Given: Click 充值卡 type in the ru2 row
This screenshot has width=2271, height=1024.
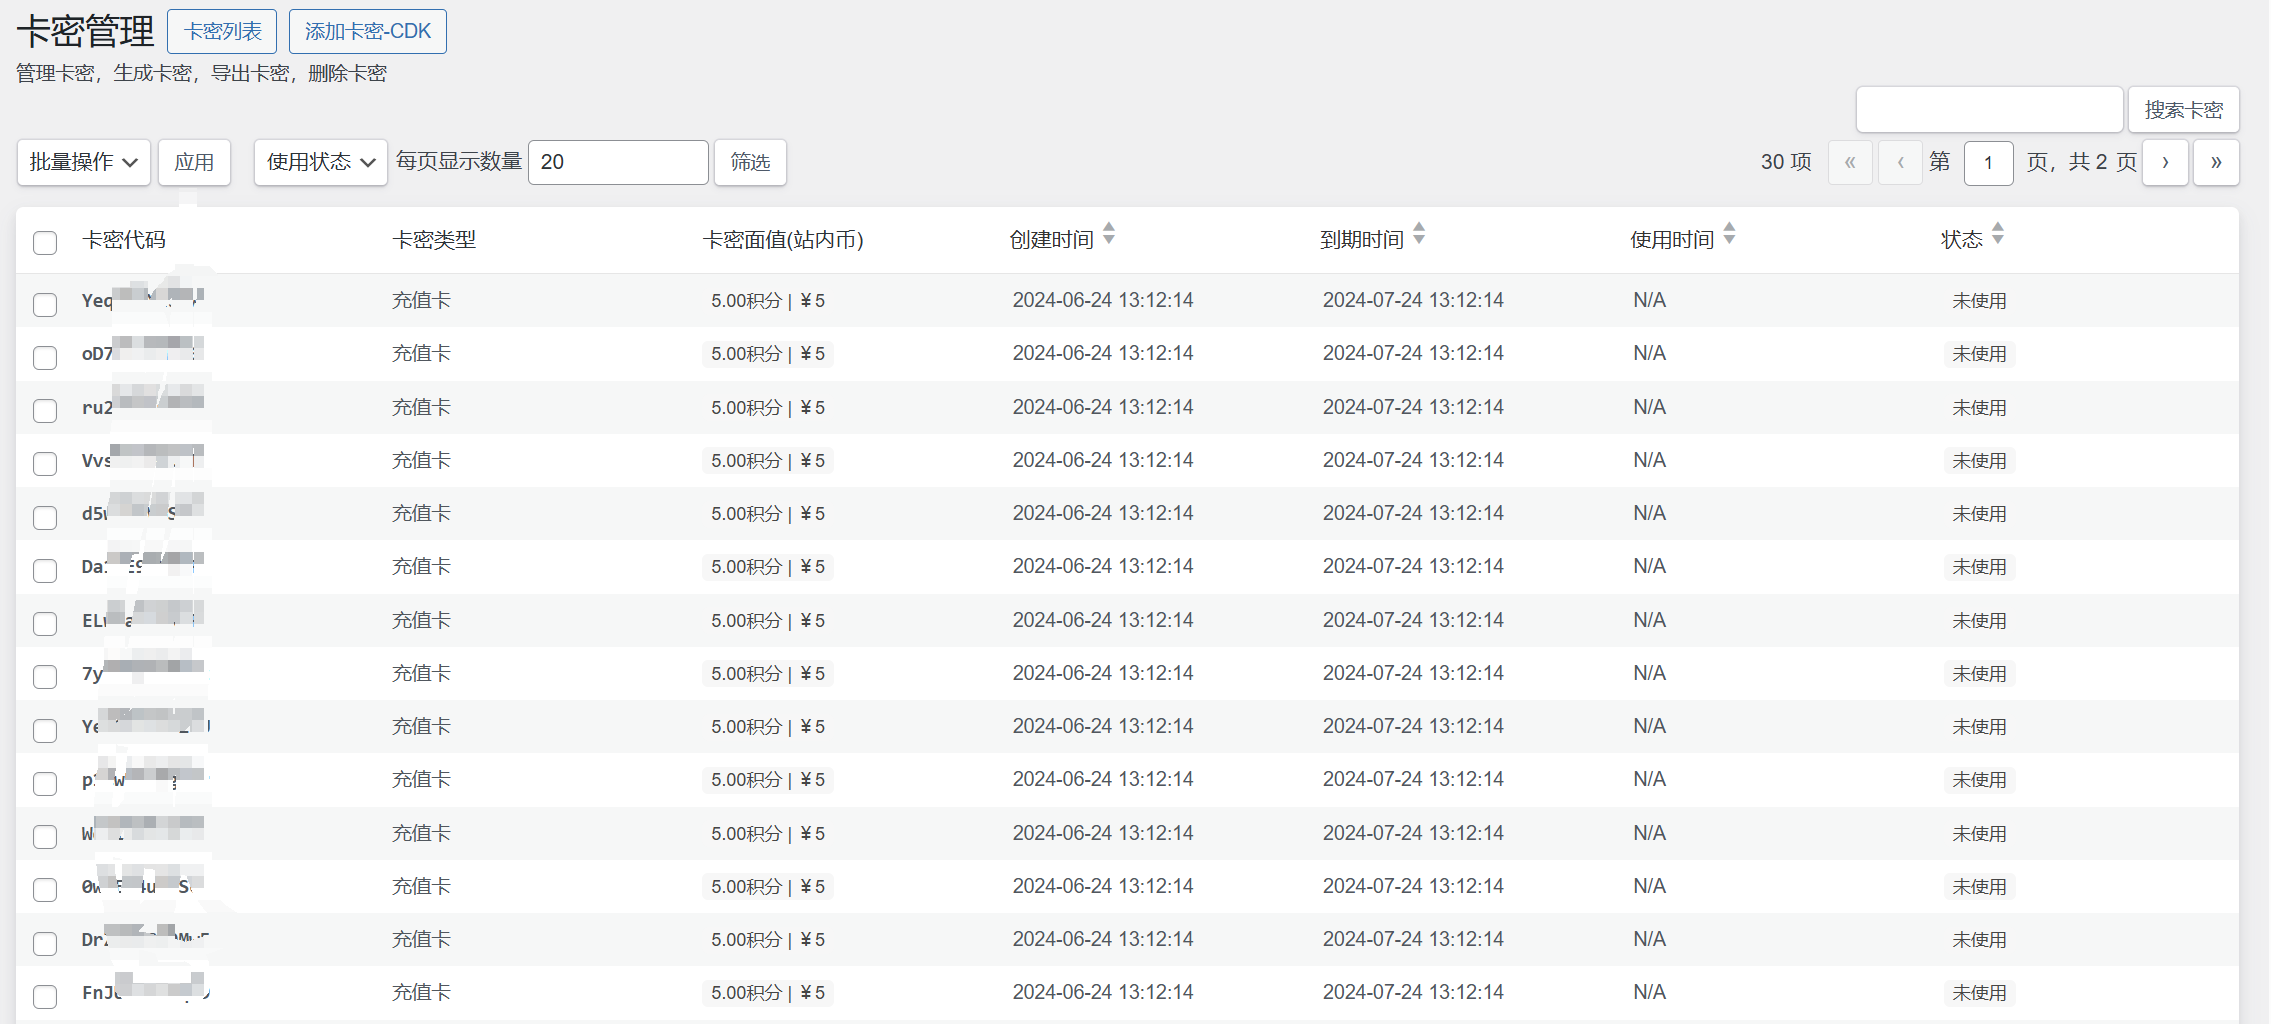Looking at the screenshot, I should [x=421, y=407].
